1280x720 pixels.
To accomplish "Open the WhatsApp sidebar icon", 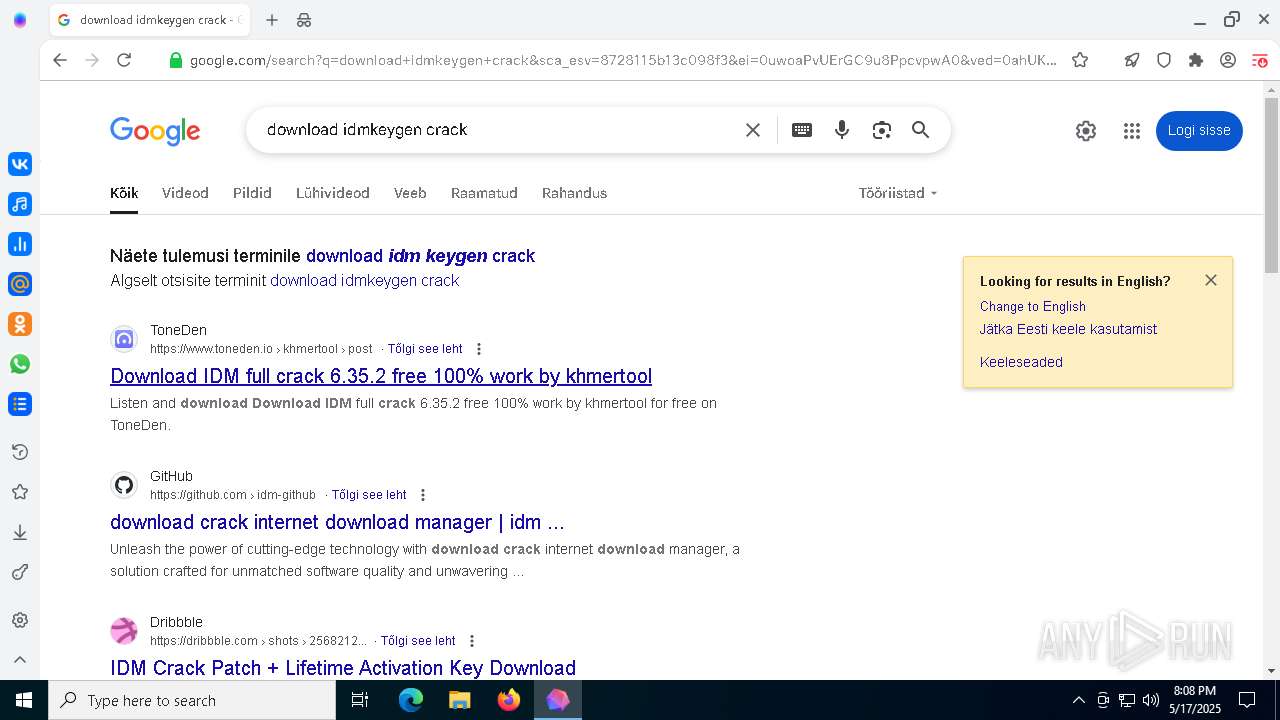I will (x=20, y=364).
